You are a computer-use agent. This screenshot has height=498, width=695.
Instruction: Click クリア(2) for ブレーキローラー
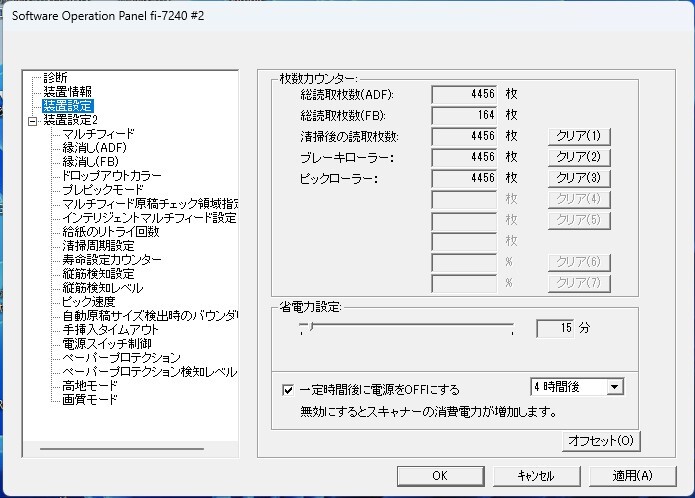[x=579, y=157]
